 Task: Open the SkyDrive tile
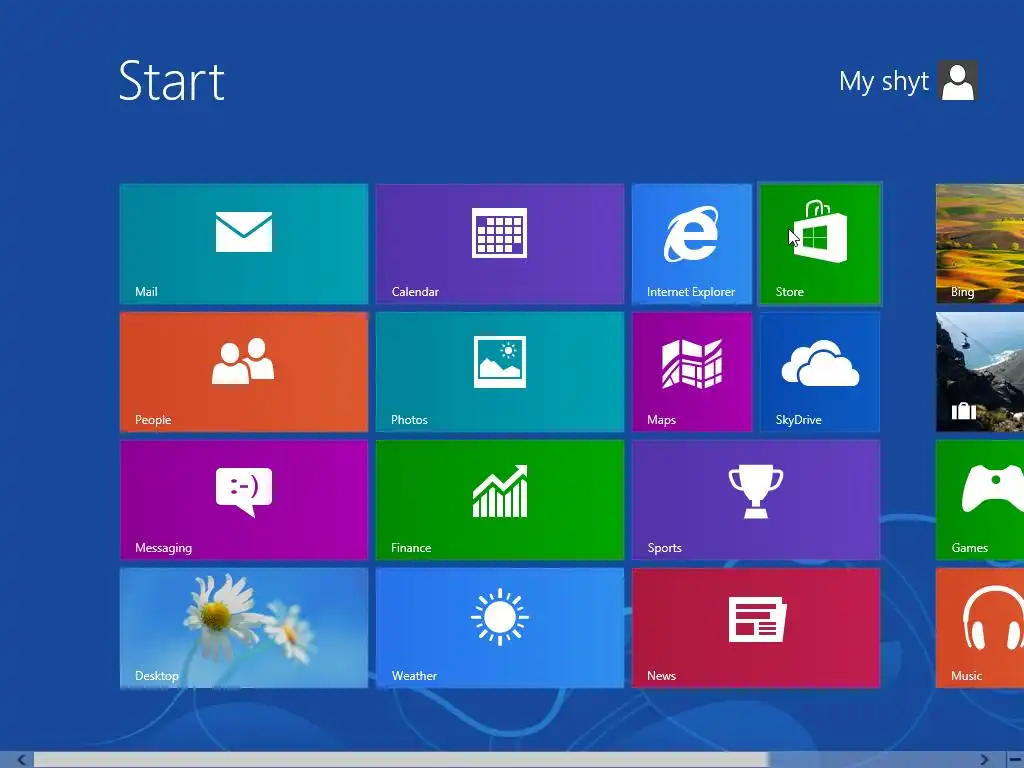[x=820, y=372]
